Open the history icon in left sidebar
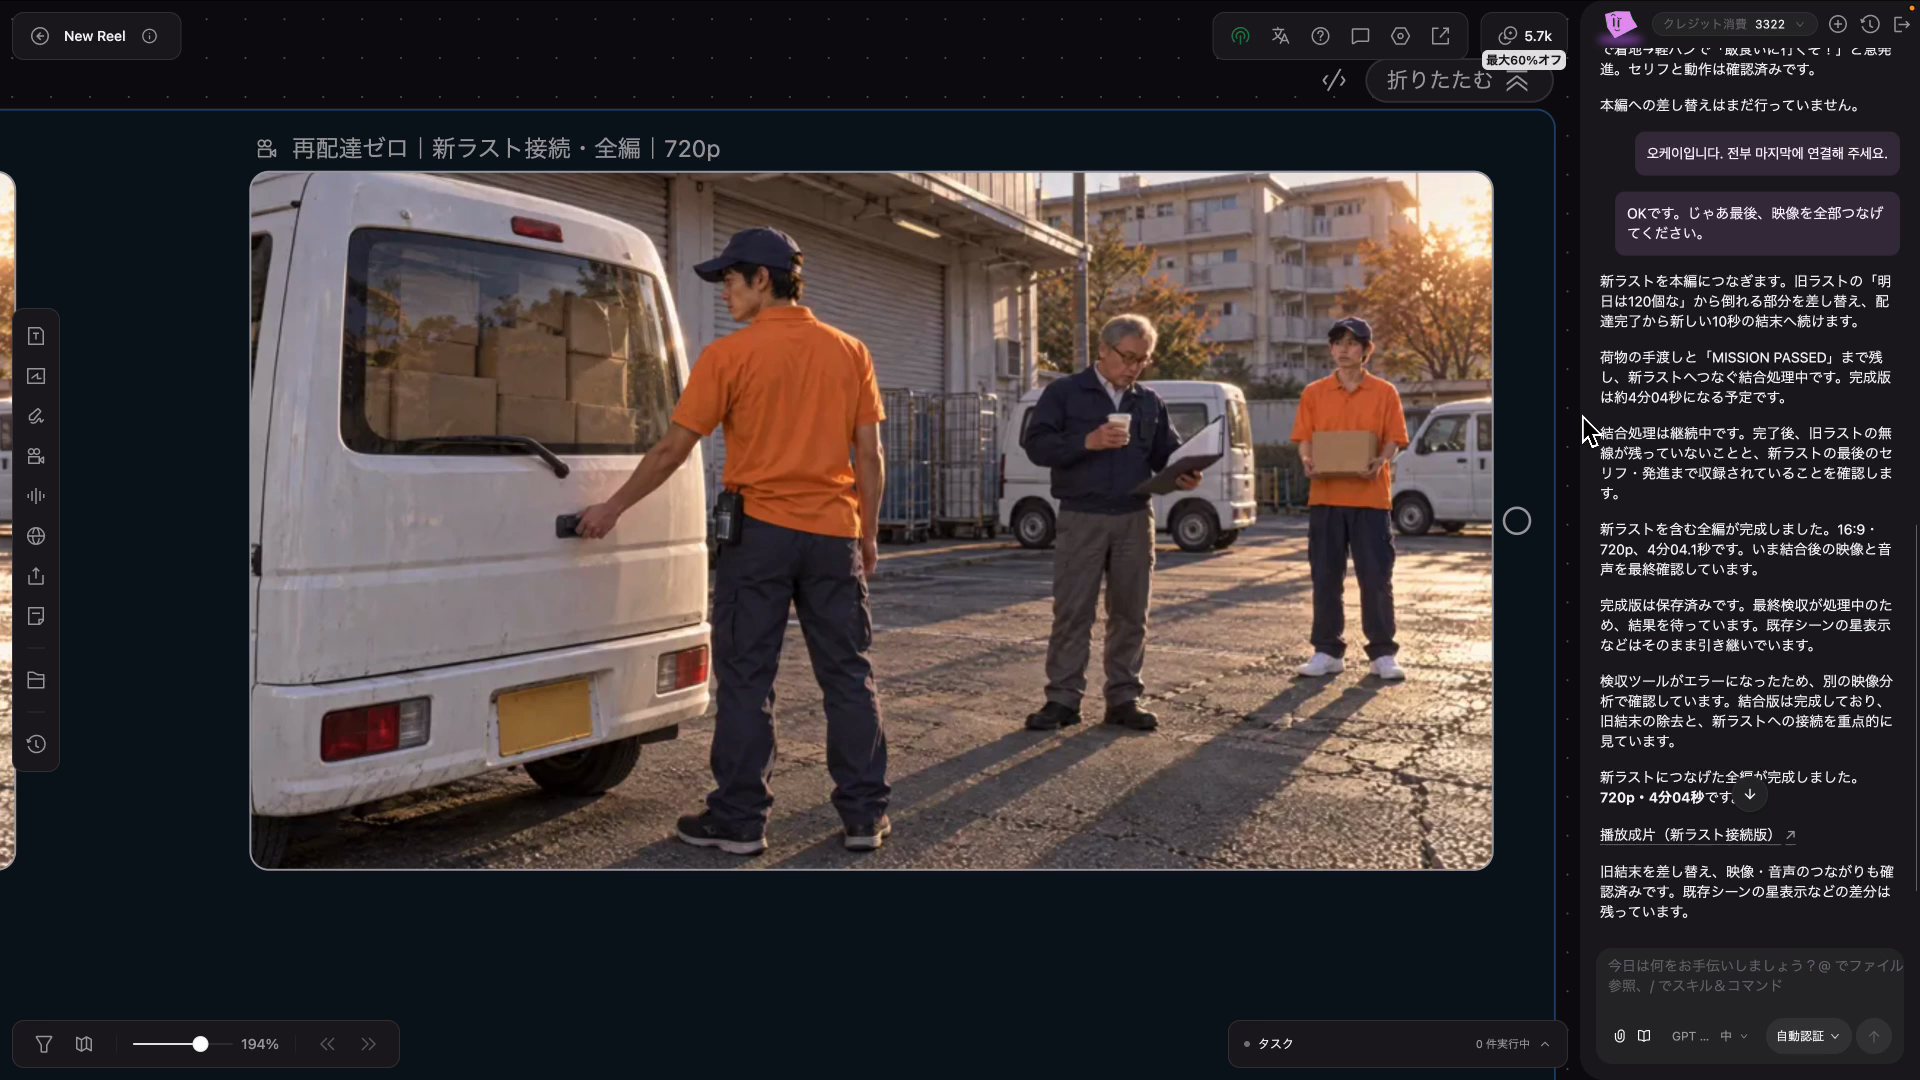This screenshot has width=1920, height=1080. pyautogui.click(x=36, y=744)
